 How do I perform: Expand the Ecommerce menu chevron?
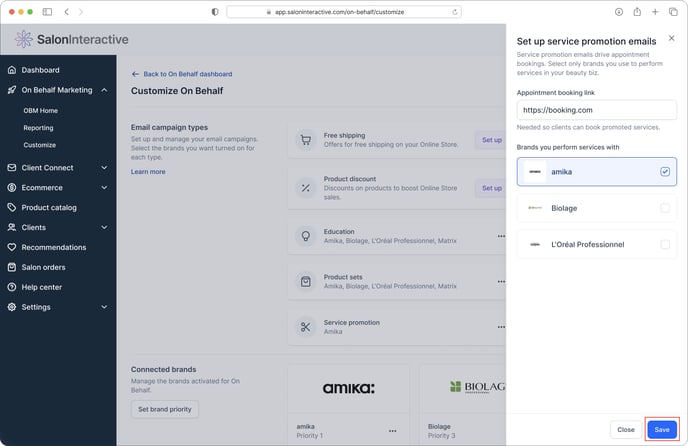point(104,187)
